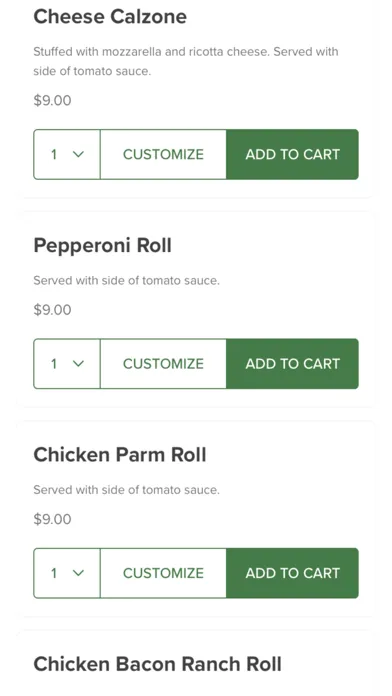Select the Cheese Calzone title
The image size is (392, 696).
point(110,17)
